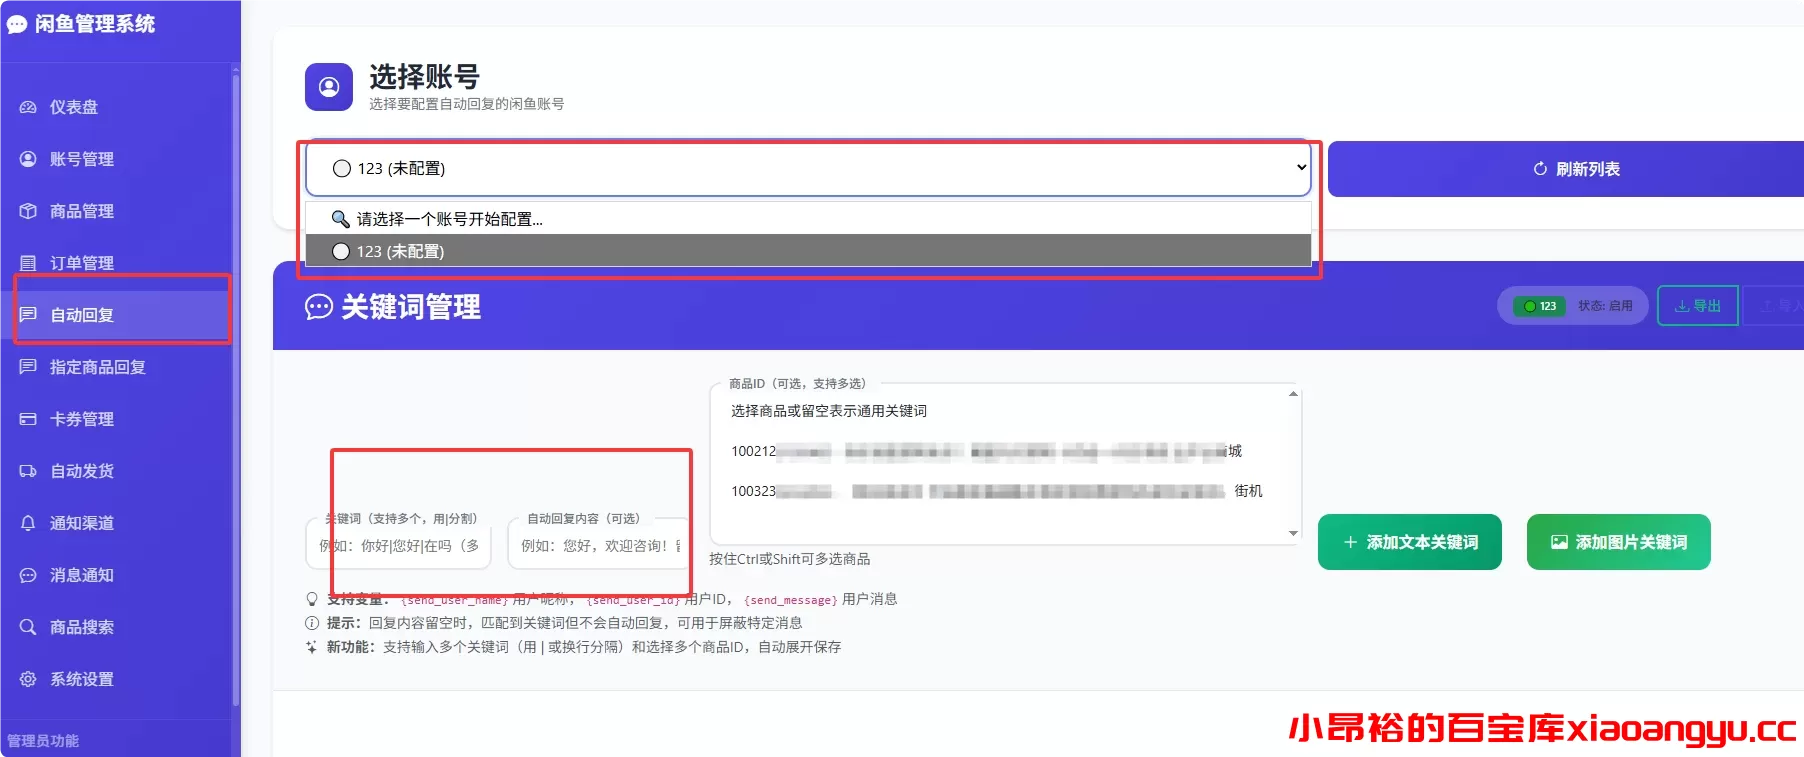Open 指定商品回复 page

(116, 367)
